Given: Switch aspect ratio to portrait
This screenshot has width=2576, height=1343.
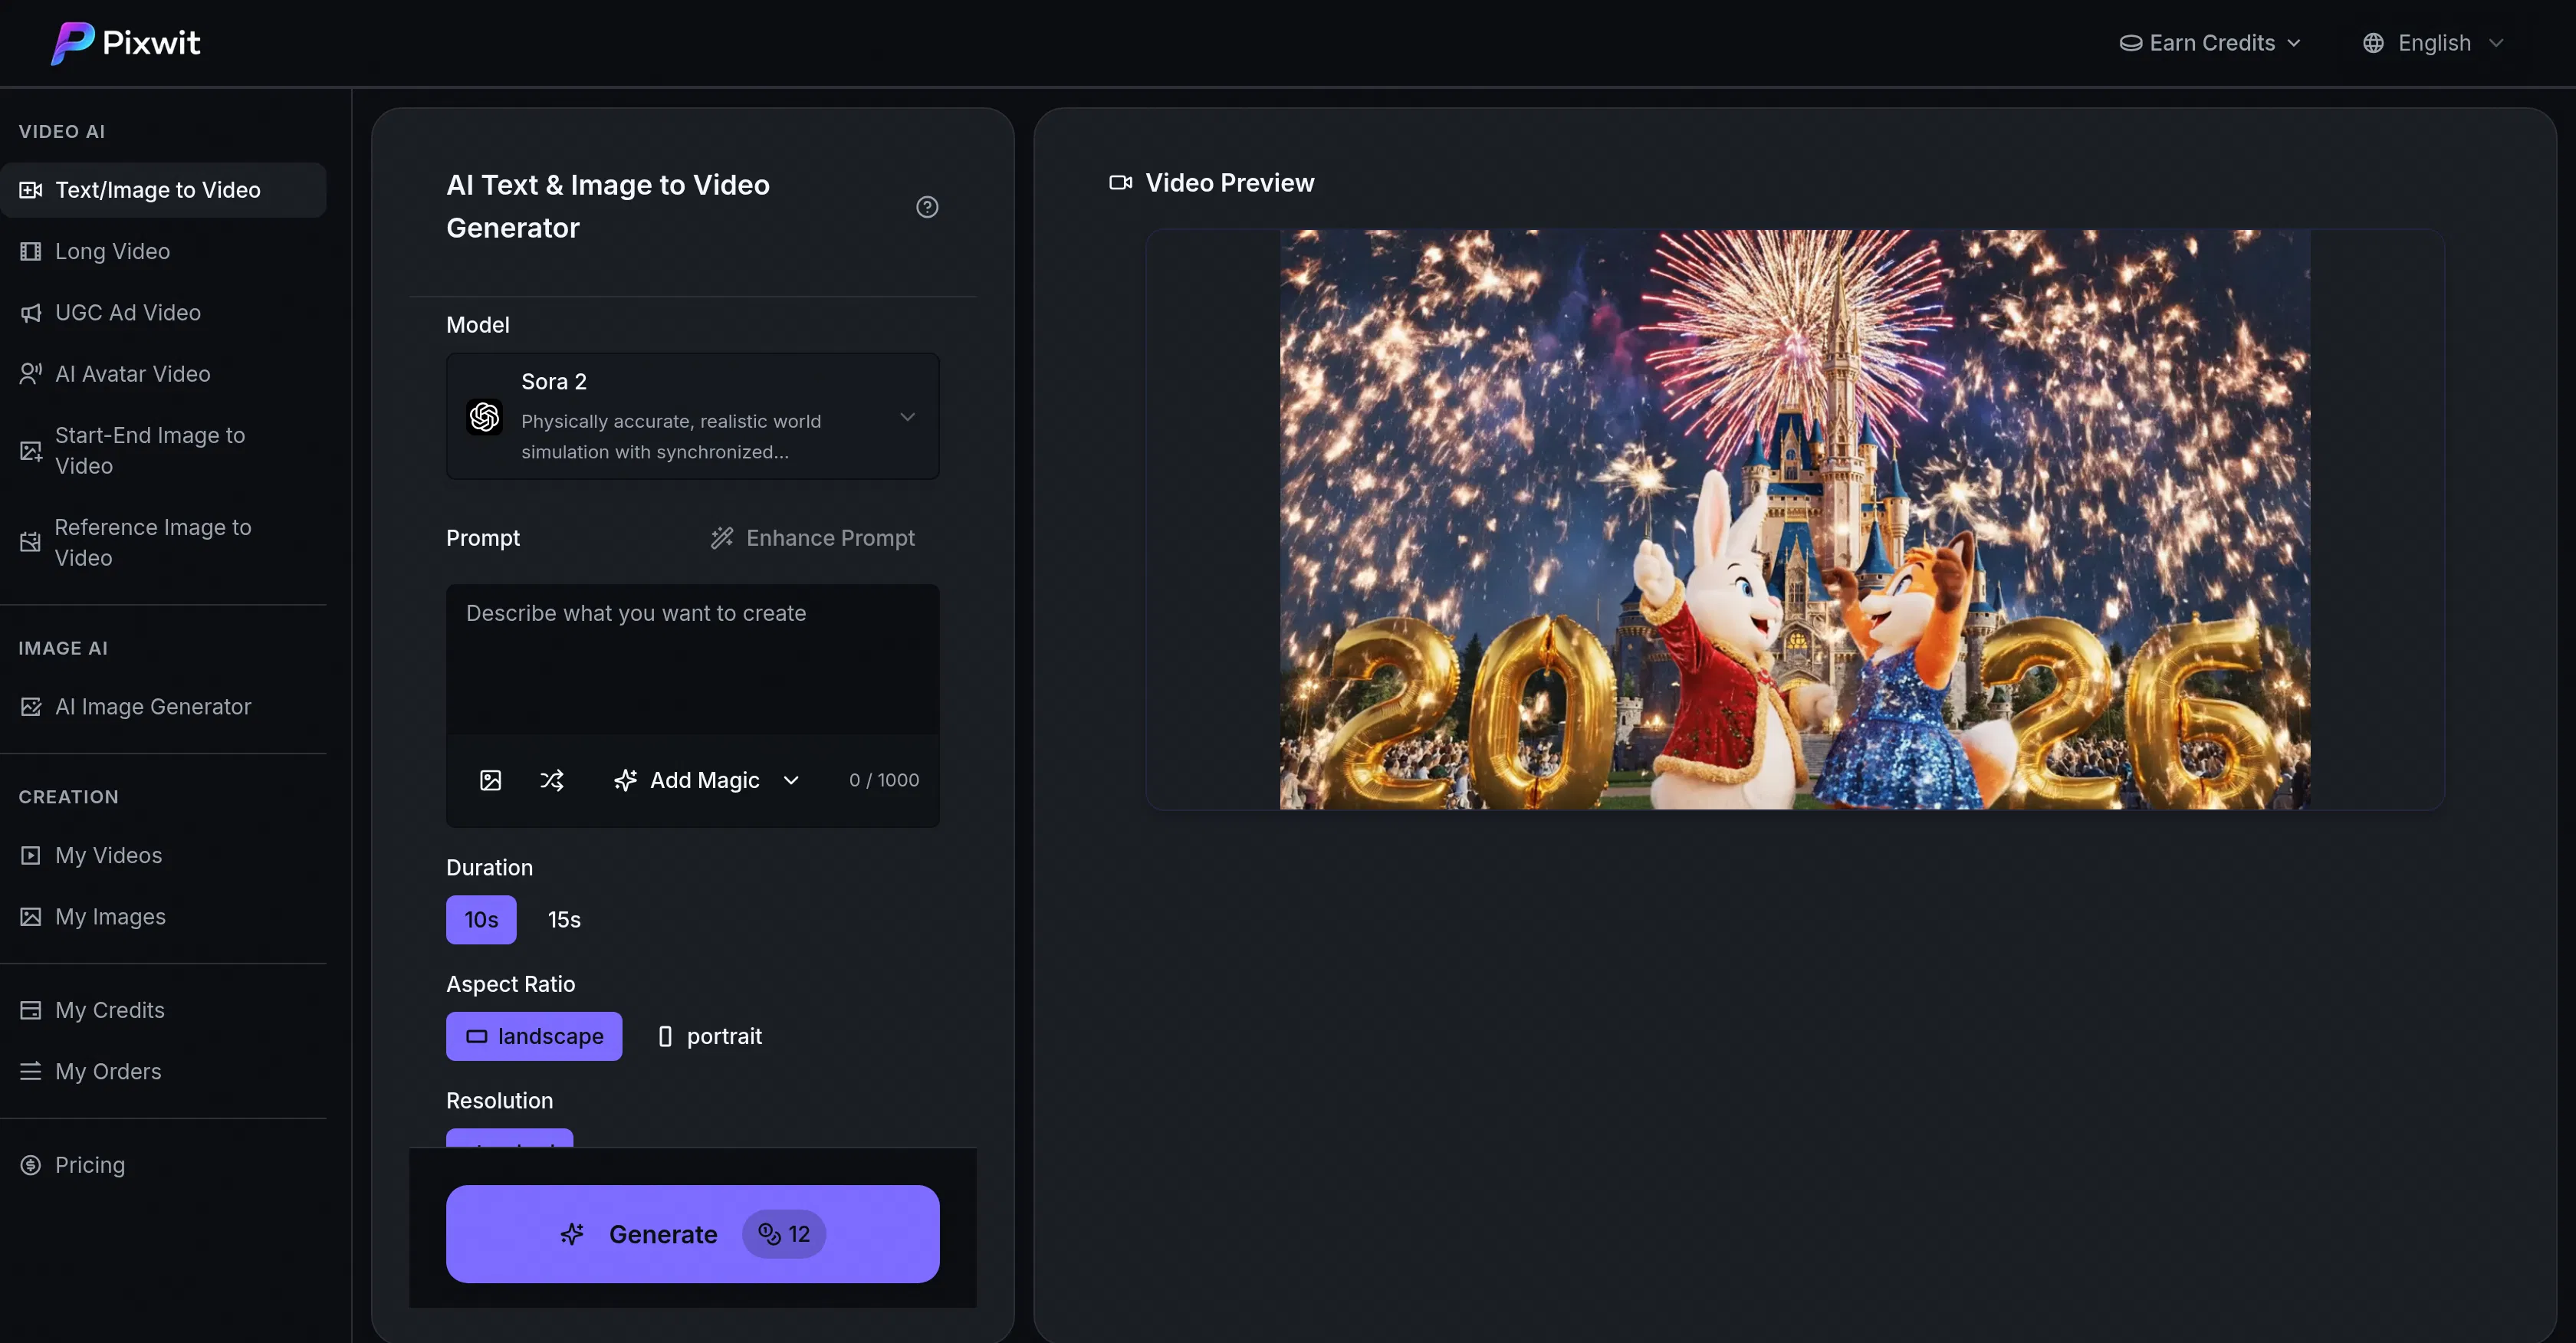Looking at the screenshot, I should 709,1036.
